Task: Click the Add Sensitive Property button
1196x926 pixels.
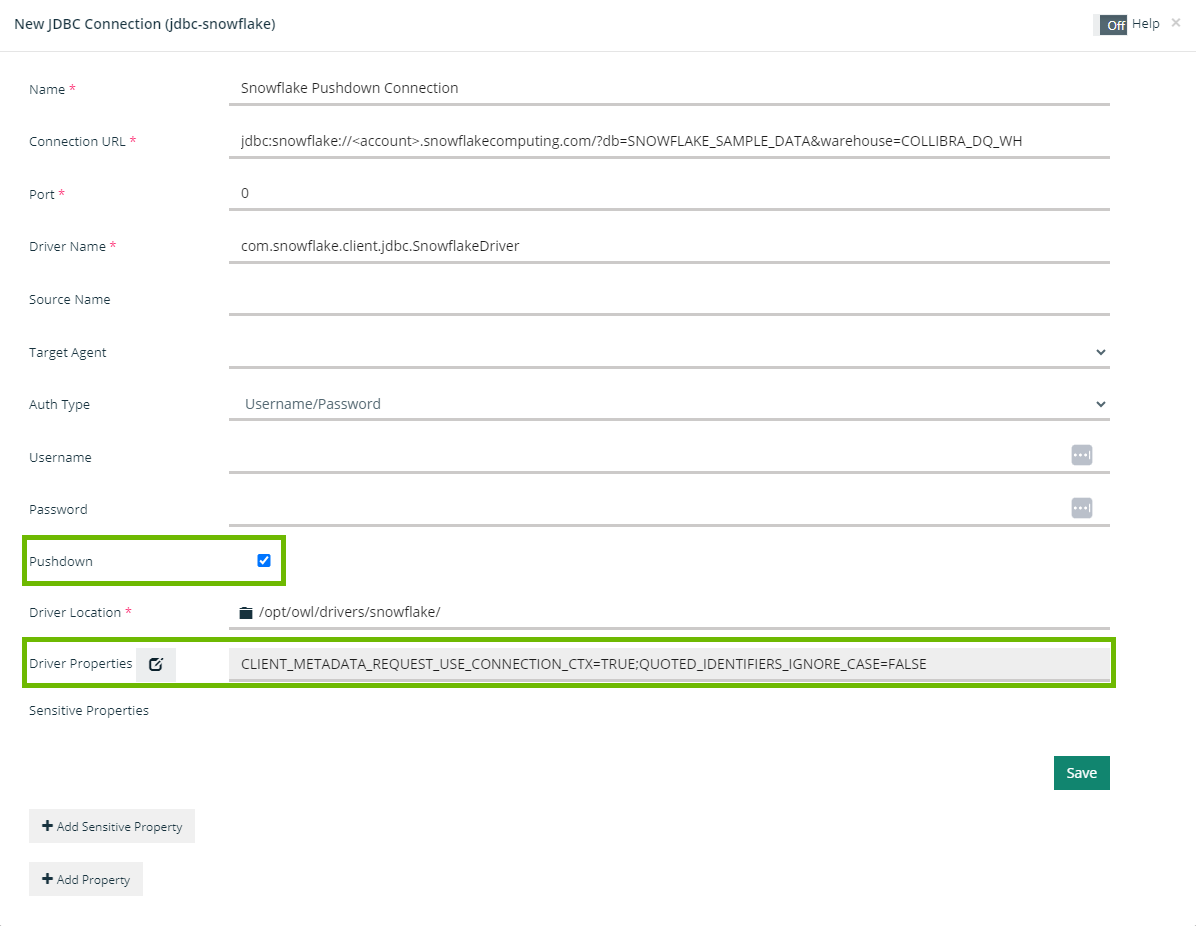Action: pos(112,826)
